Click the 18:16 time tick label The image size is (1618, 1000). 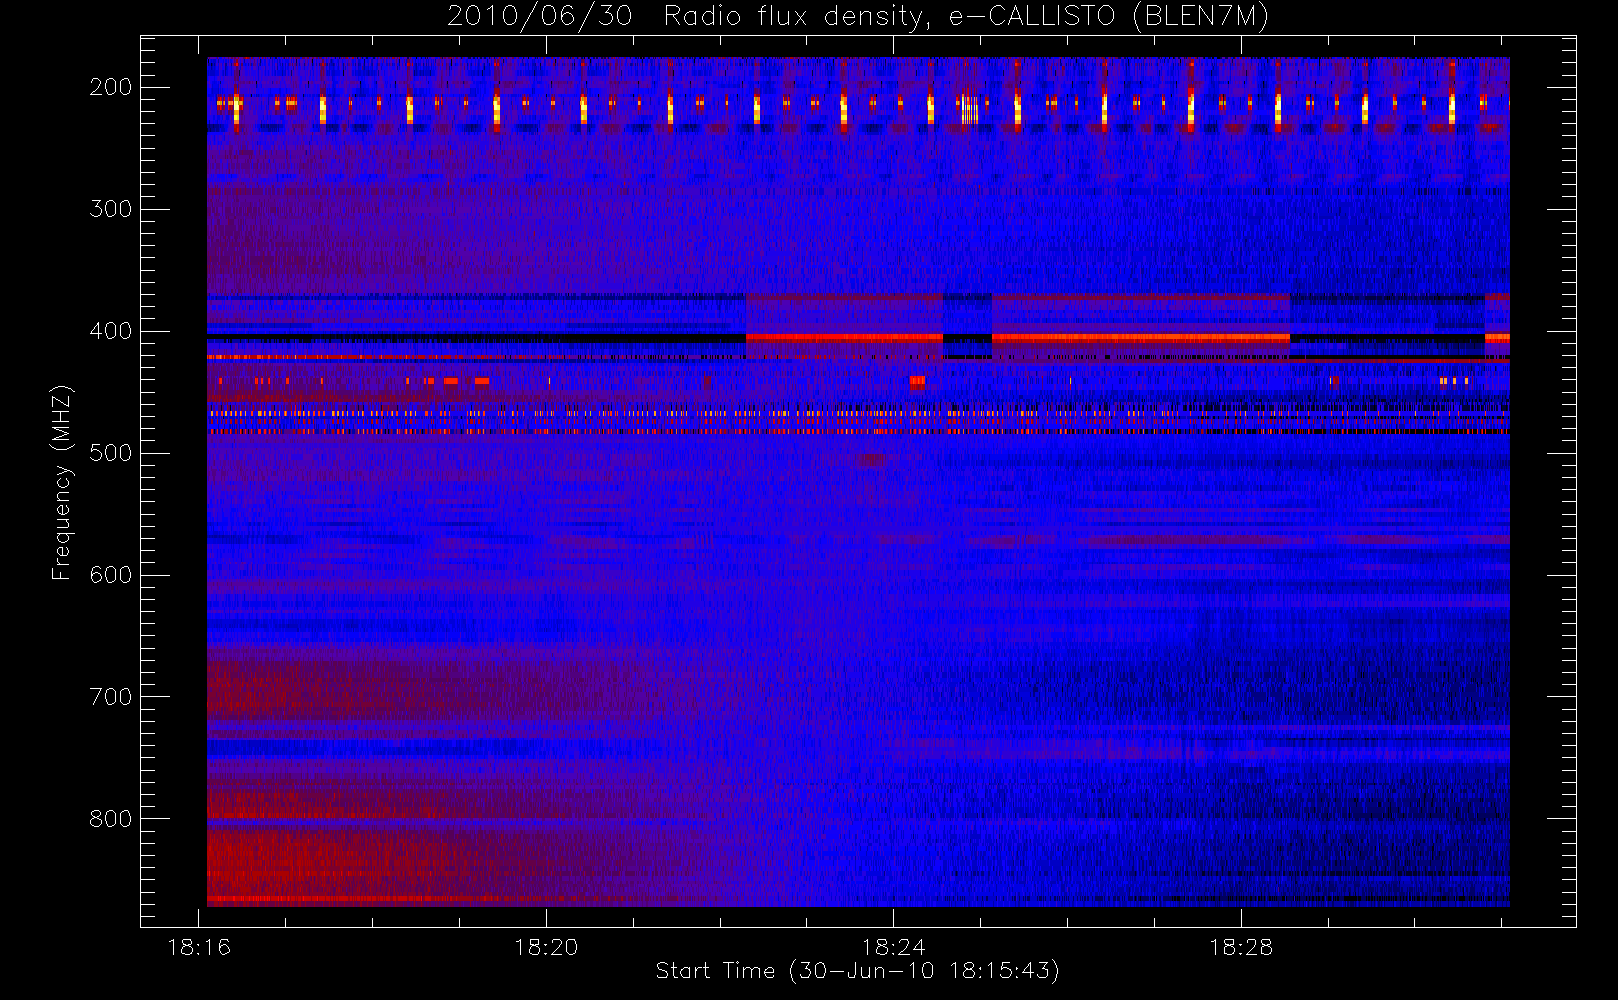pos(199,947)
